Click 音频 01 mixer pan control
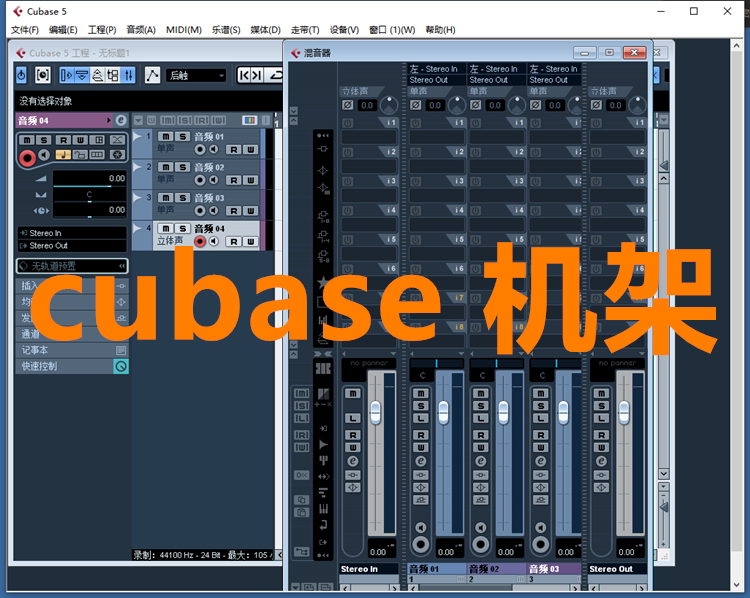This screenshot has height=598, width=750. [436, 364]
